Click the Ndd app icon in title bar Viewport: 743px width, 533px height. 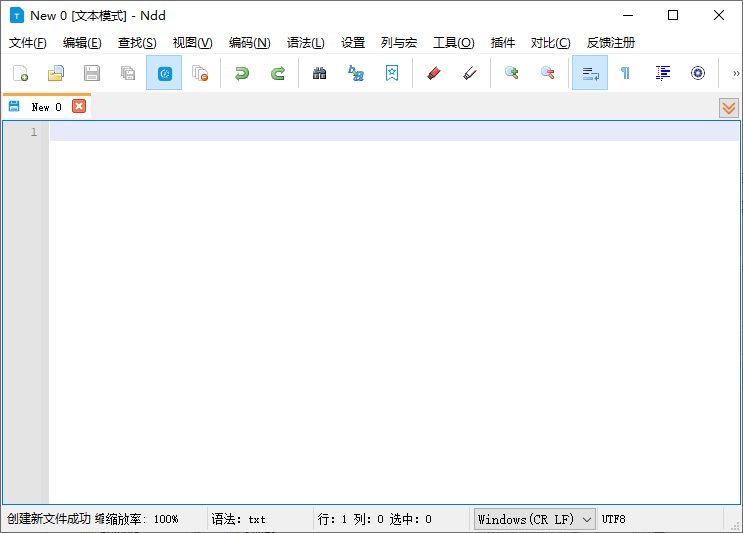pos(17,16)
